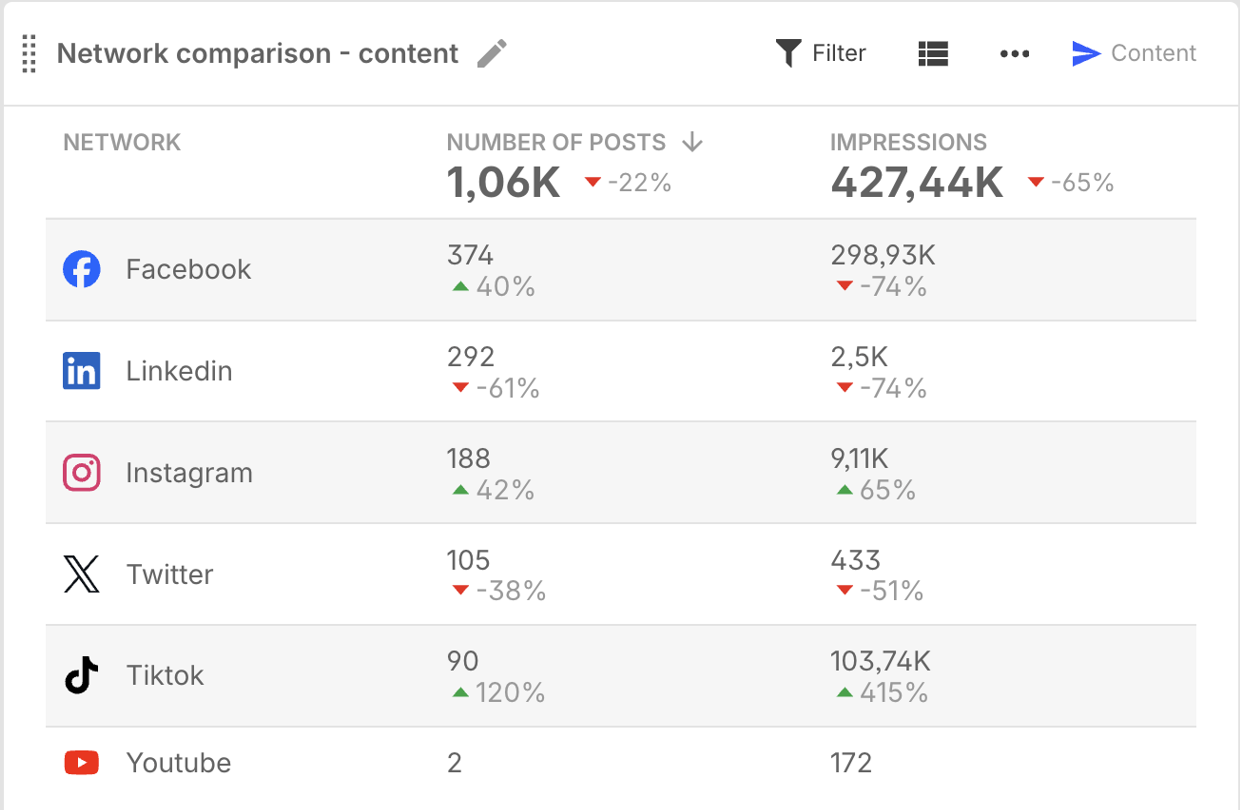Open the ellipsis options menu
1240x810 pixels.
pos(1015,54)
